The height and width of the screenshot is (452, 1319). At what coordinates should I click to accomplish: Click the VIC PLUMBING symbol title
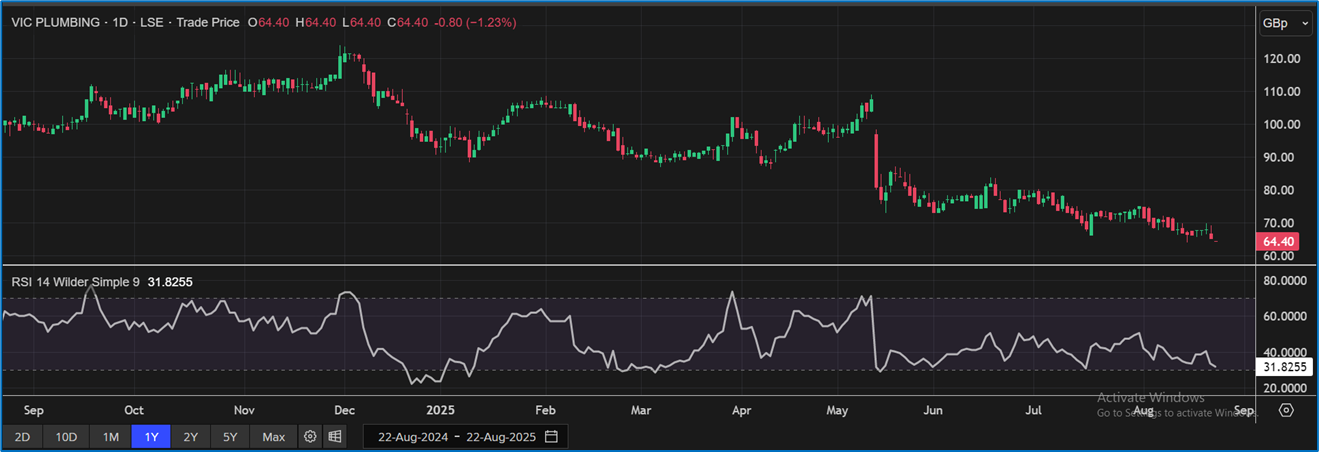[x=56, y=22]
